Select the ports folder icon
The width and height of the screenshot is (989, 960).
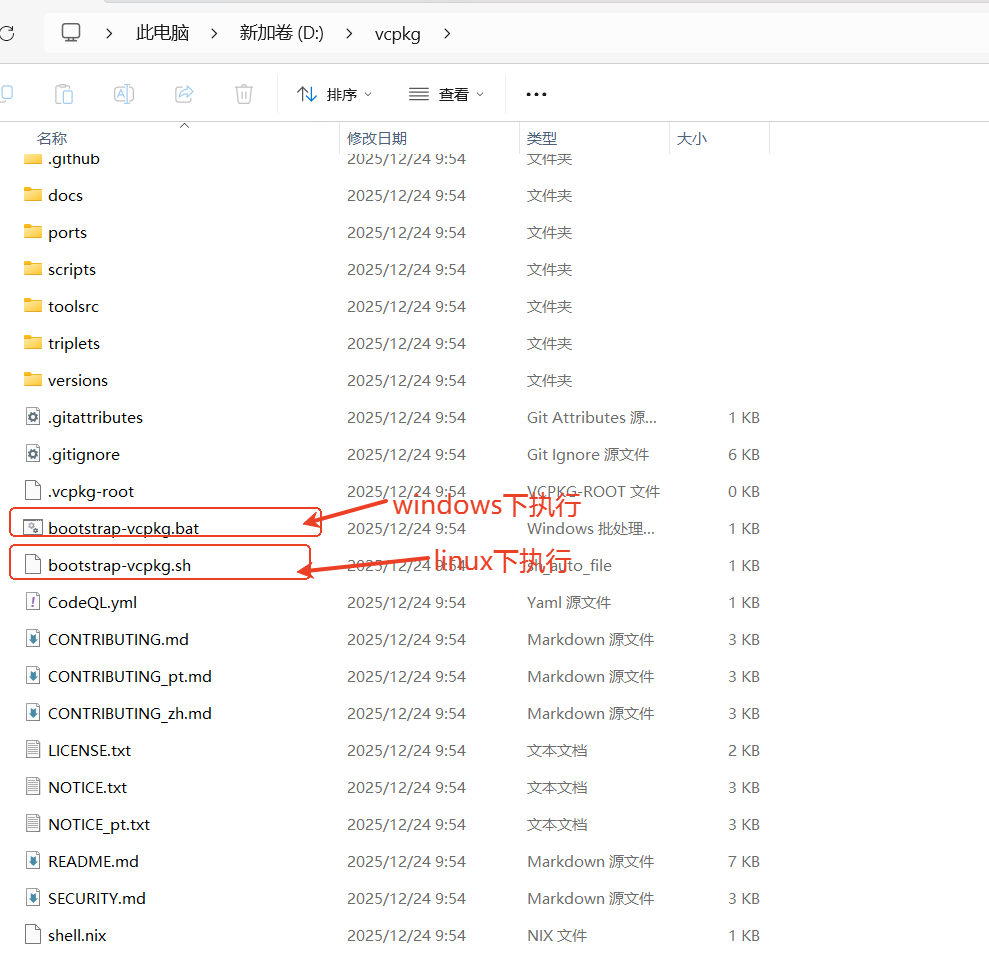click(33, 231)
